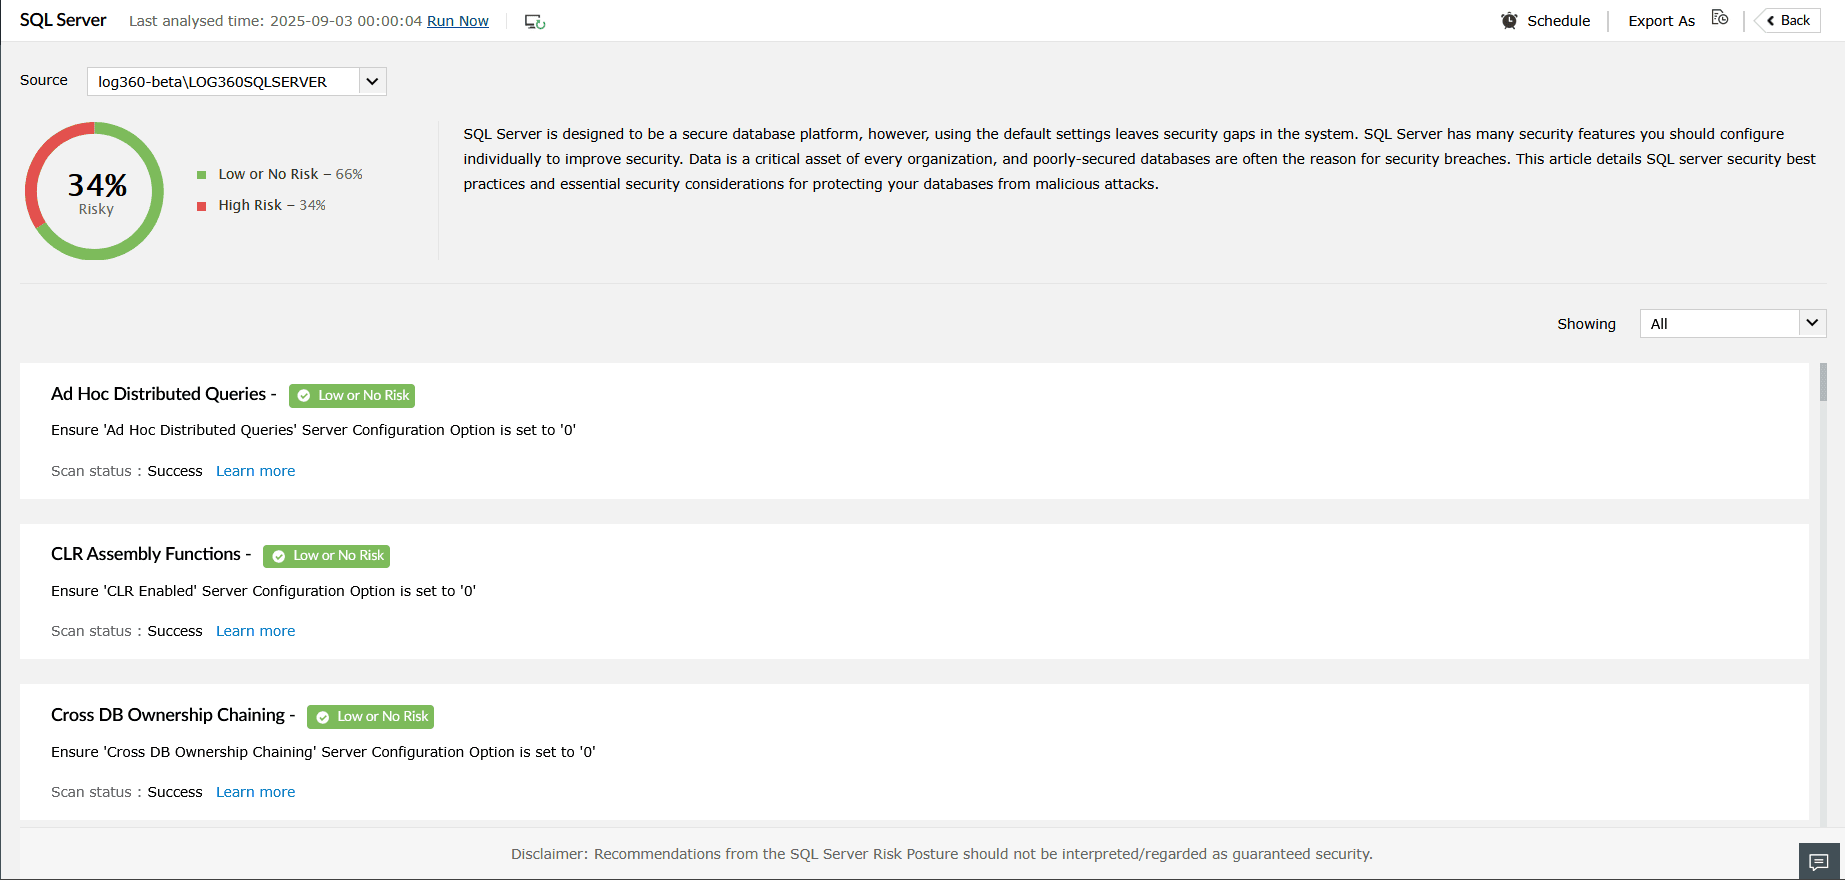1845x880 pixels.
Task: Expand the Source server dropdown arrow
Action: tap(372, 82)
